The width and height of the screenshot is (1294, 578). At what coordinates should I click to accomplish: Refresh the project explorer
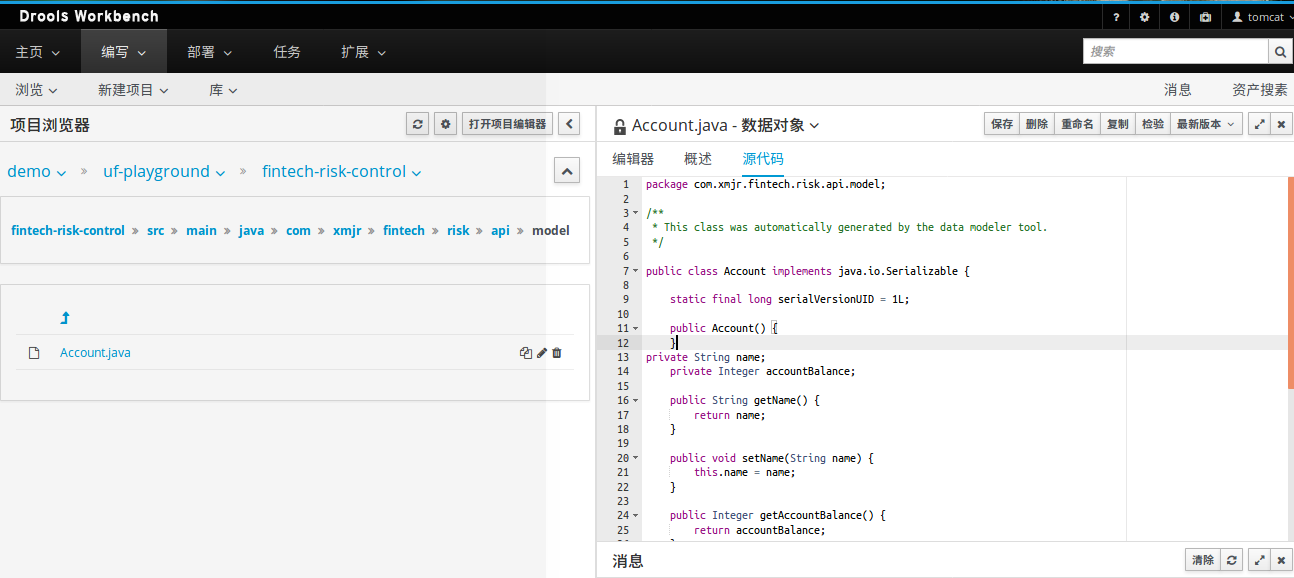(418, 124)
